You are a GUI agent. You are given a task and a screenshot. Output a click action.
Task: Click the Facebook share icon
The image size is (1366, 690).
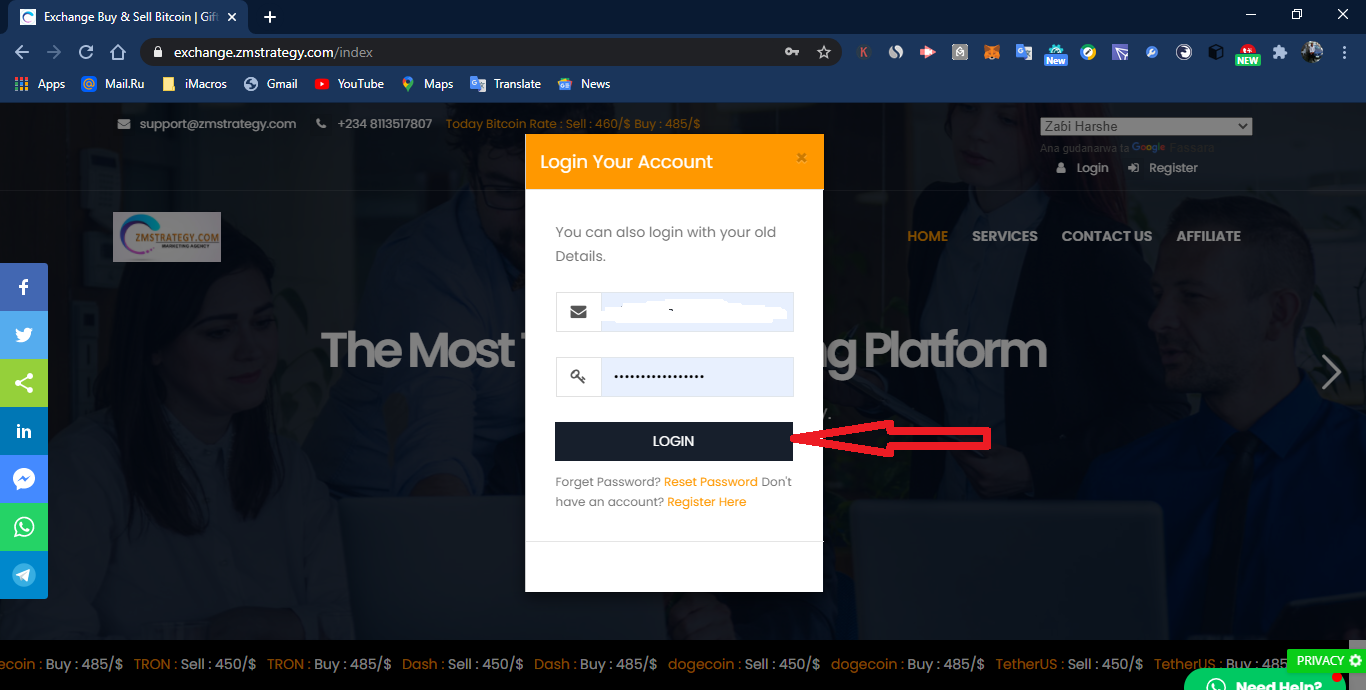24,287
